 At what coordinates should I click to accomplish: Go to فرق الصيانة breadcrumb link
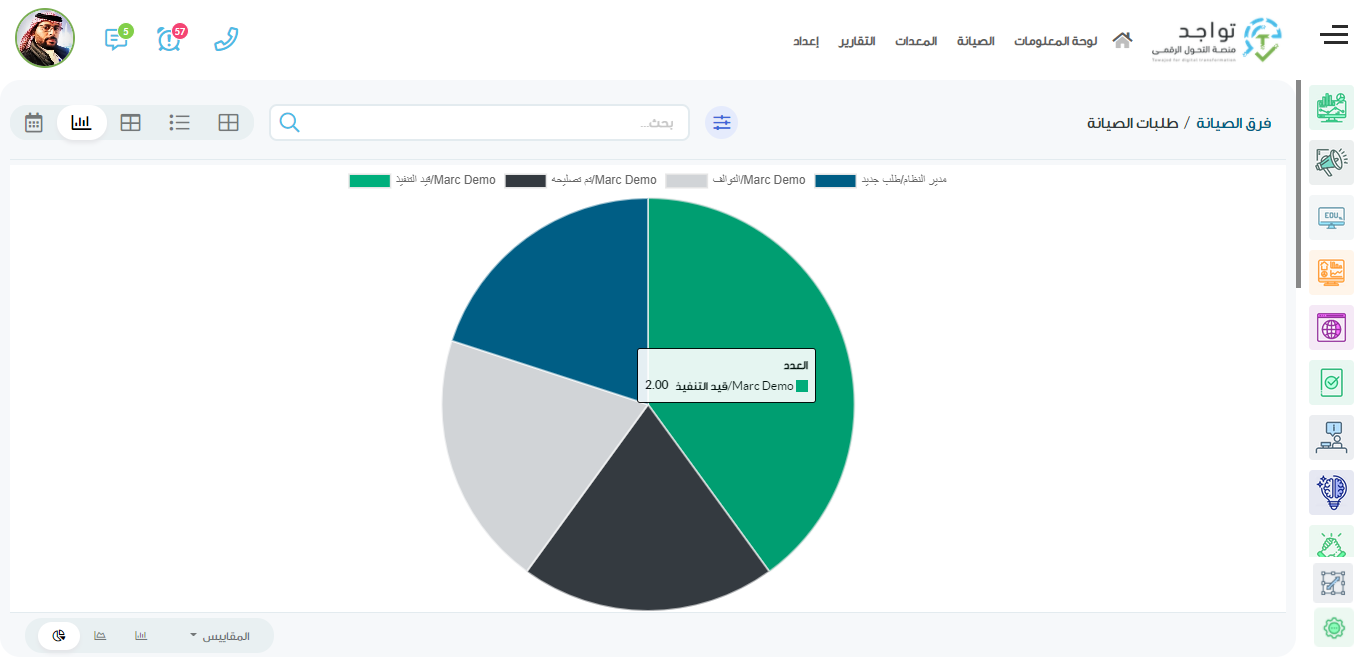coord(1236,123)
